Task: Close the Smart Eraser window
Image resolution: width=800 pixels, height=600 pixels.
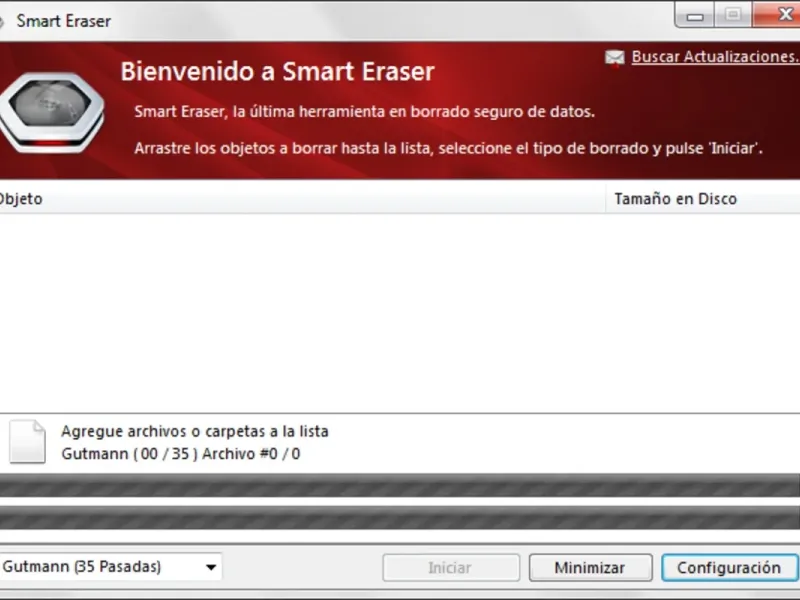Action: tap(778, 14)
